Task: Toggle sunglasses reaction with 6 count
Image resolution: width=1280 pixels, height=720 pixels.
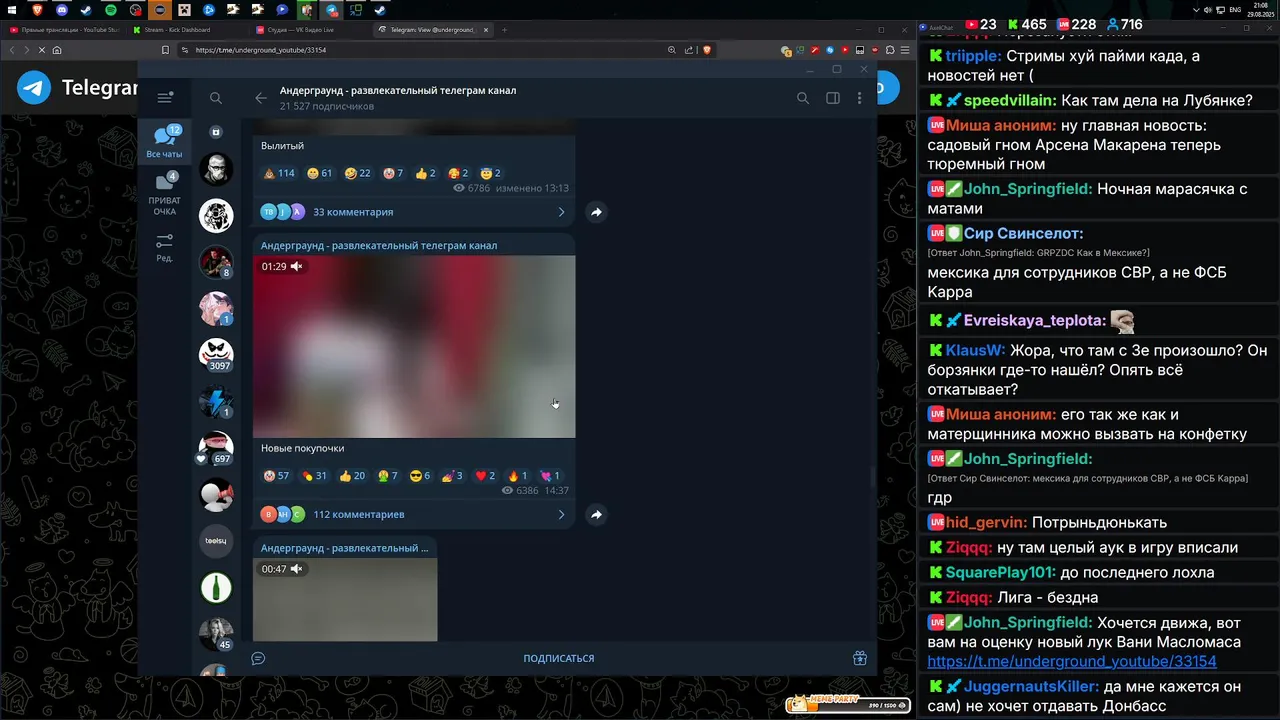Action: [x=420, y=476]
